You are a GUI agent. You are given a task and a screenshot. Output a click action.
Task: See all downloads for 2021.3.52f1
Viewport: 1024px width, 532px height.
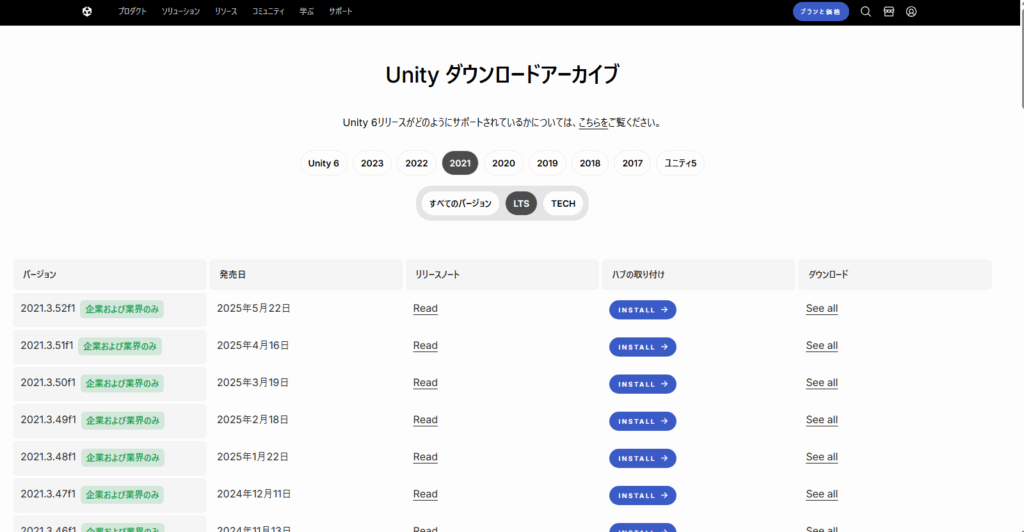point(822,308)
